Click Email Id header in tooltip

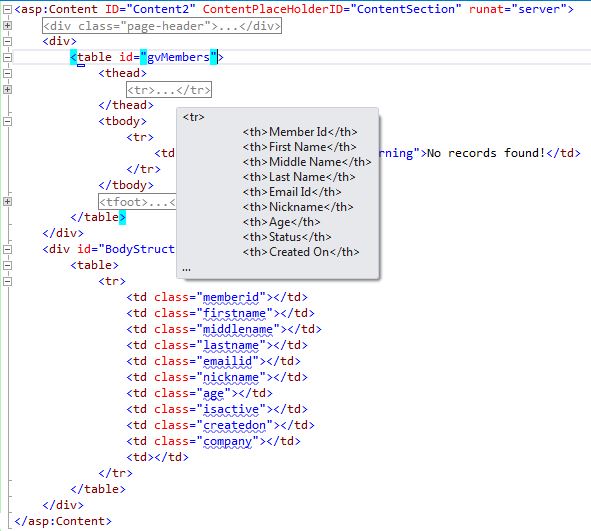click(292, 192)
